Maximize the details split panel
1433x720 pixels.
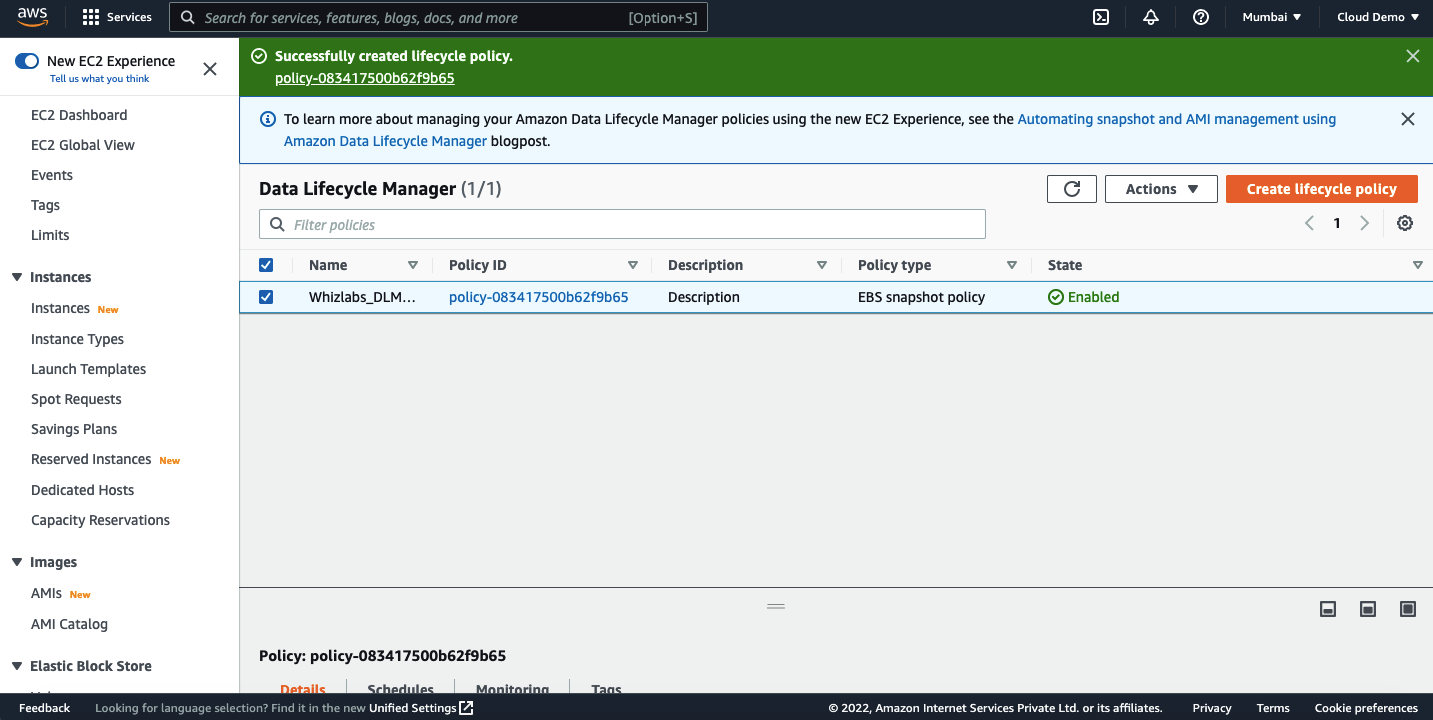point(1408,609)
